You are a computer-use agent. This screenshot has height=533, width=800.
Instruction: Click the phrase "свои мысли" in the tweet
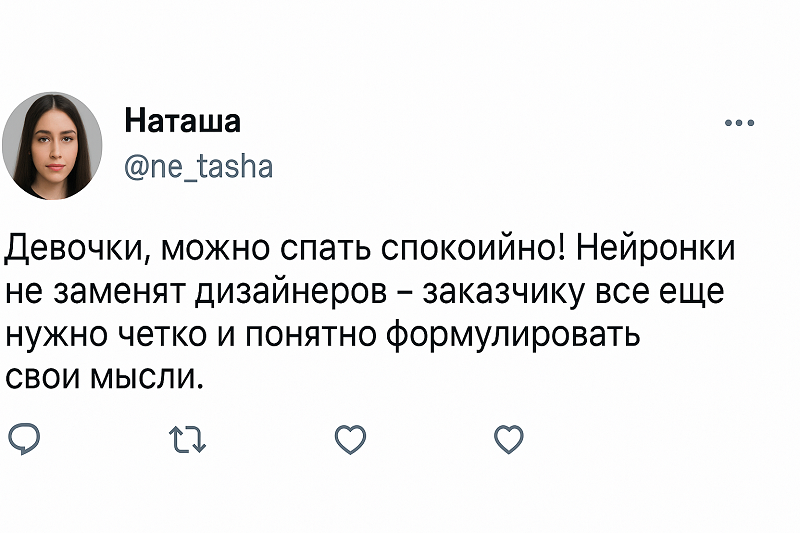point(104,380)
